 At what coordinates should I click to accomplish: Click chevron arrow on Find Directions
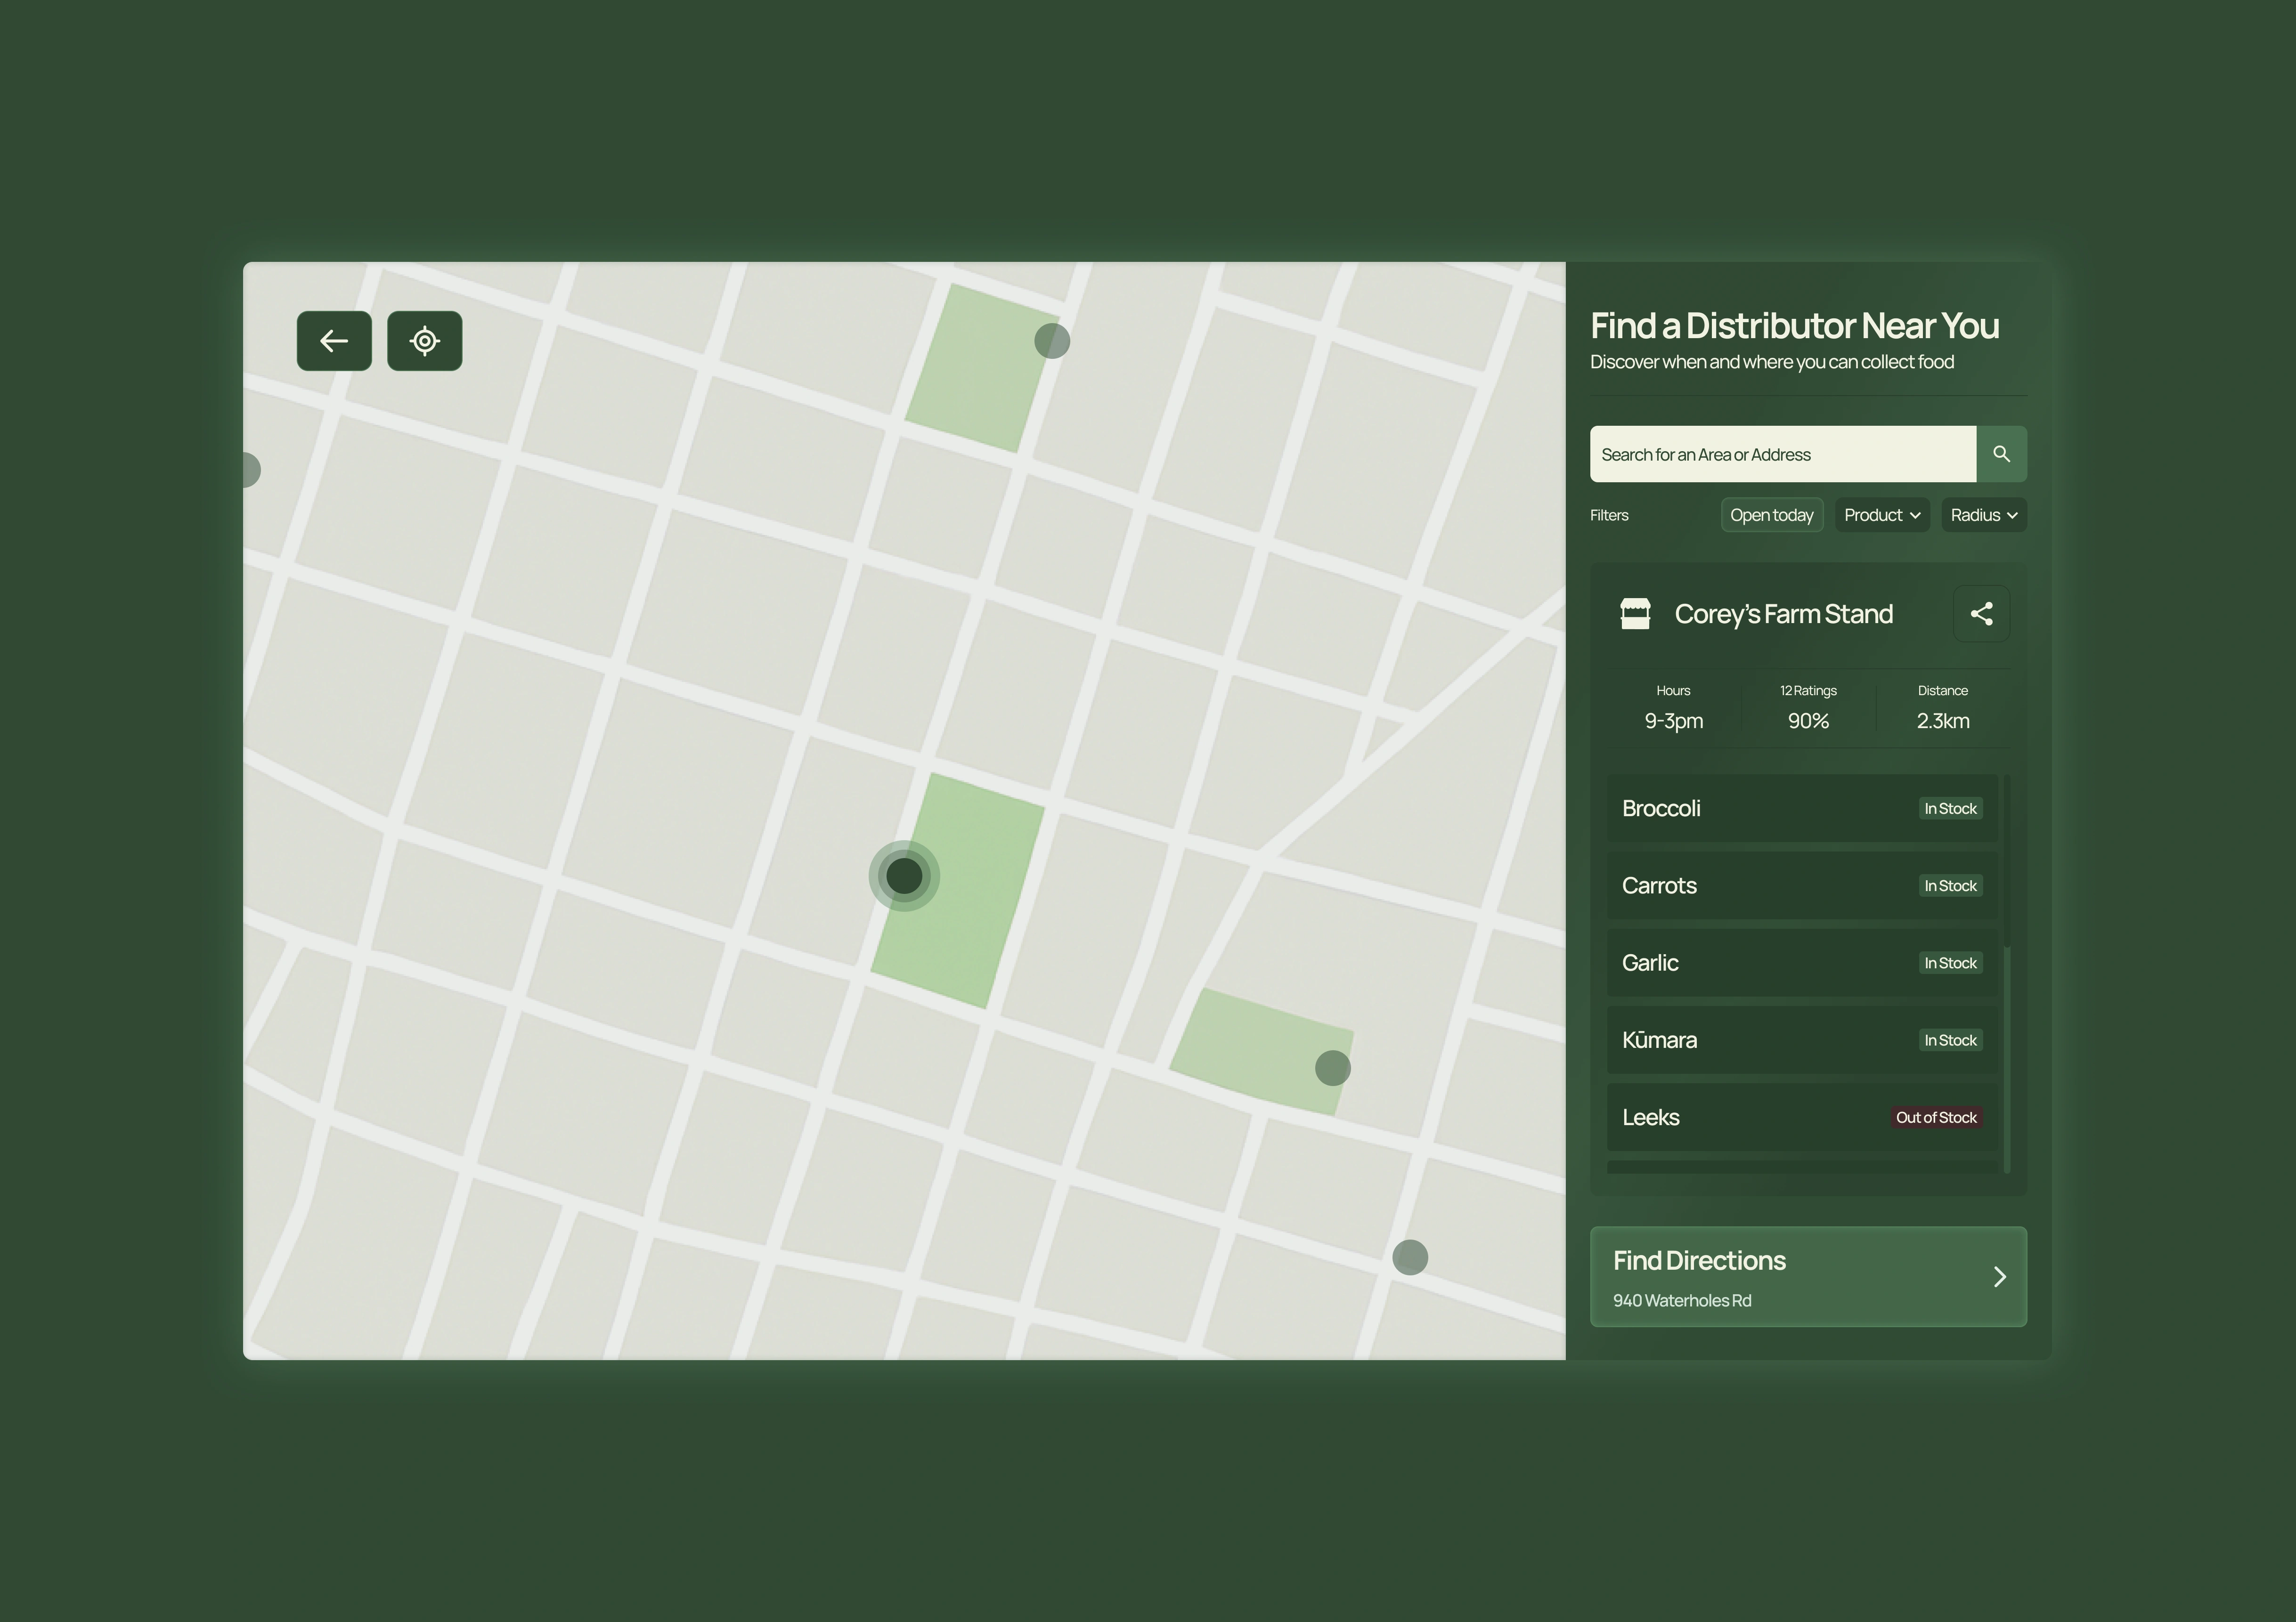pyautogui.click(x=1999, y=1277)
